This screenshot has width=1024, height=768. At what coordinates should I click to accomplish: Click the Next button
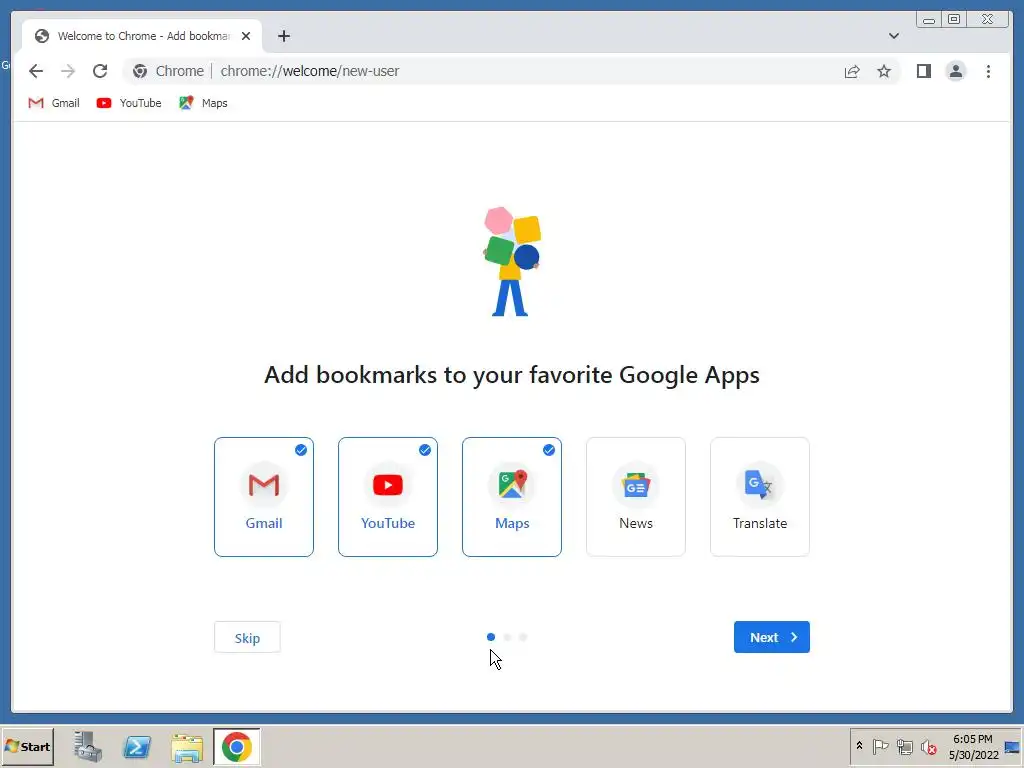click(772, 637)
